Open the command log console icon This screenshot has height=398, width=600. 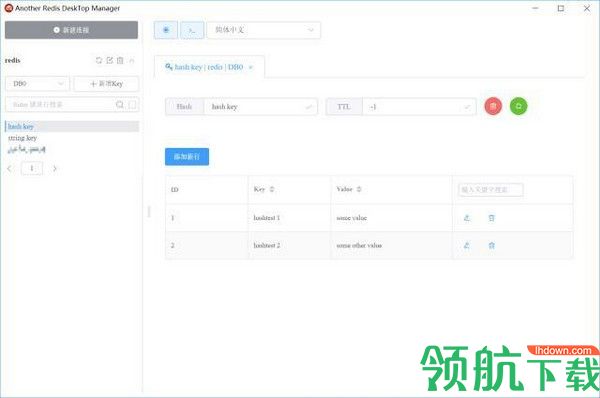click(192, 30)
